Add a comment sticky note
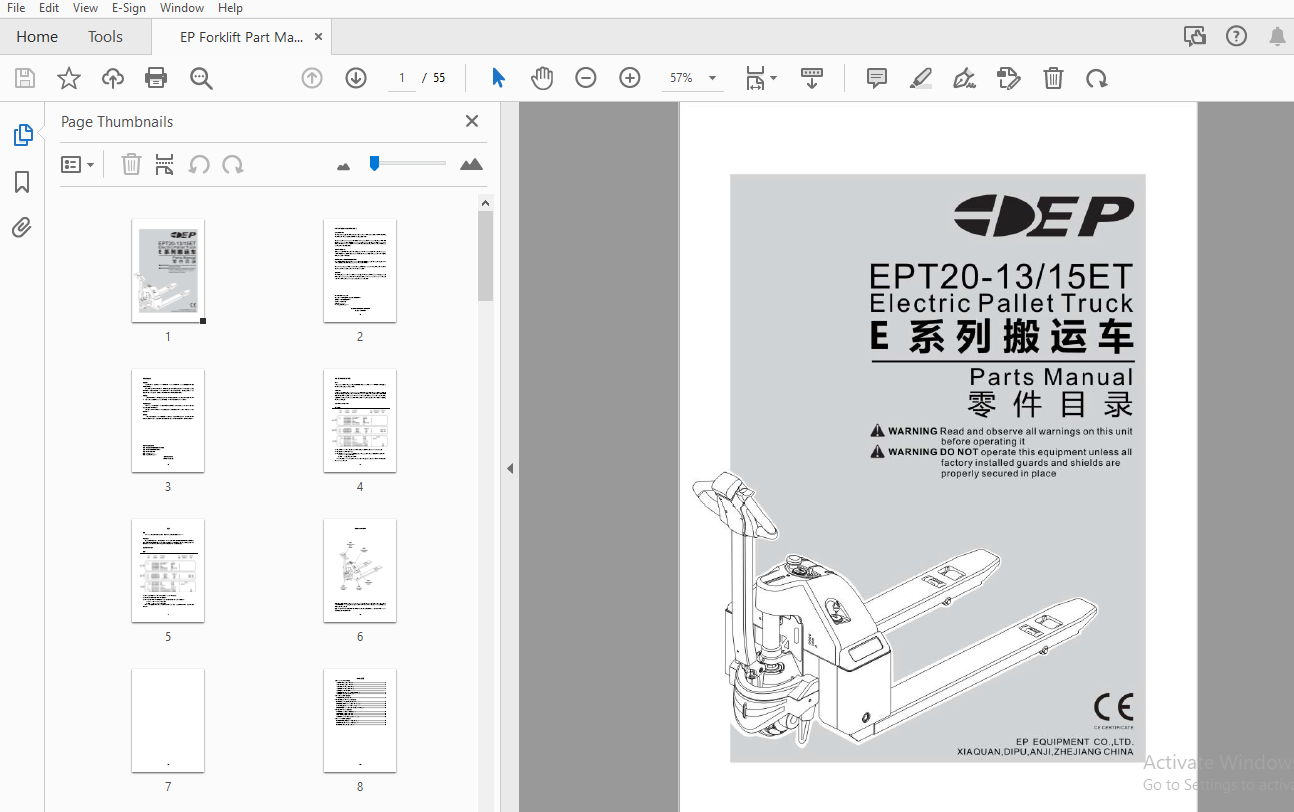Viewport: 1294px width, 812px height. pos(877,78)
